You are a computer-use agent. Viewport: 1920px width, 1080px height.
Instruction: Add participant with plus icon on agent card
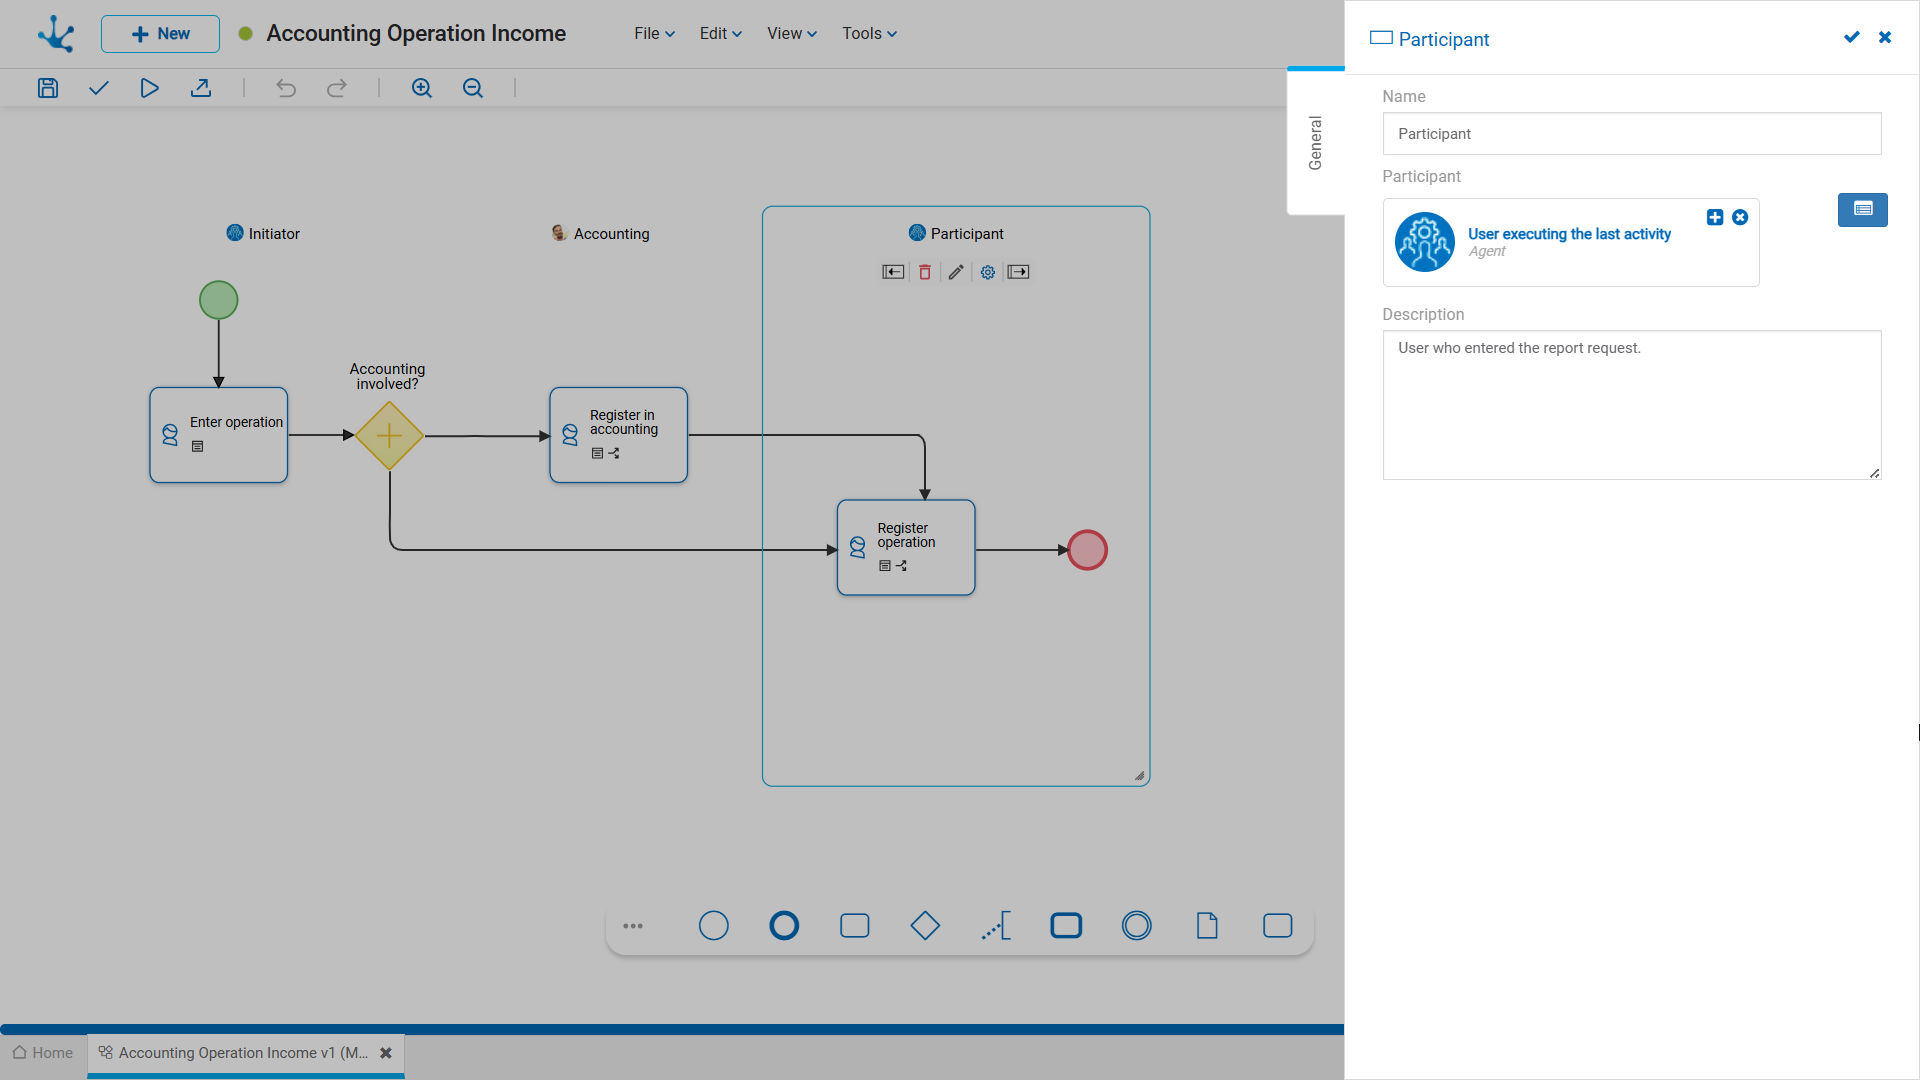point(1715,217)
